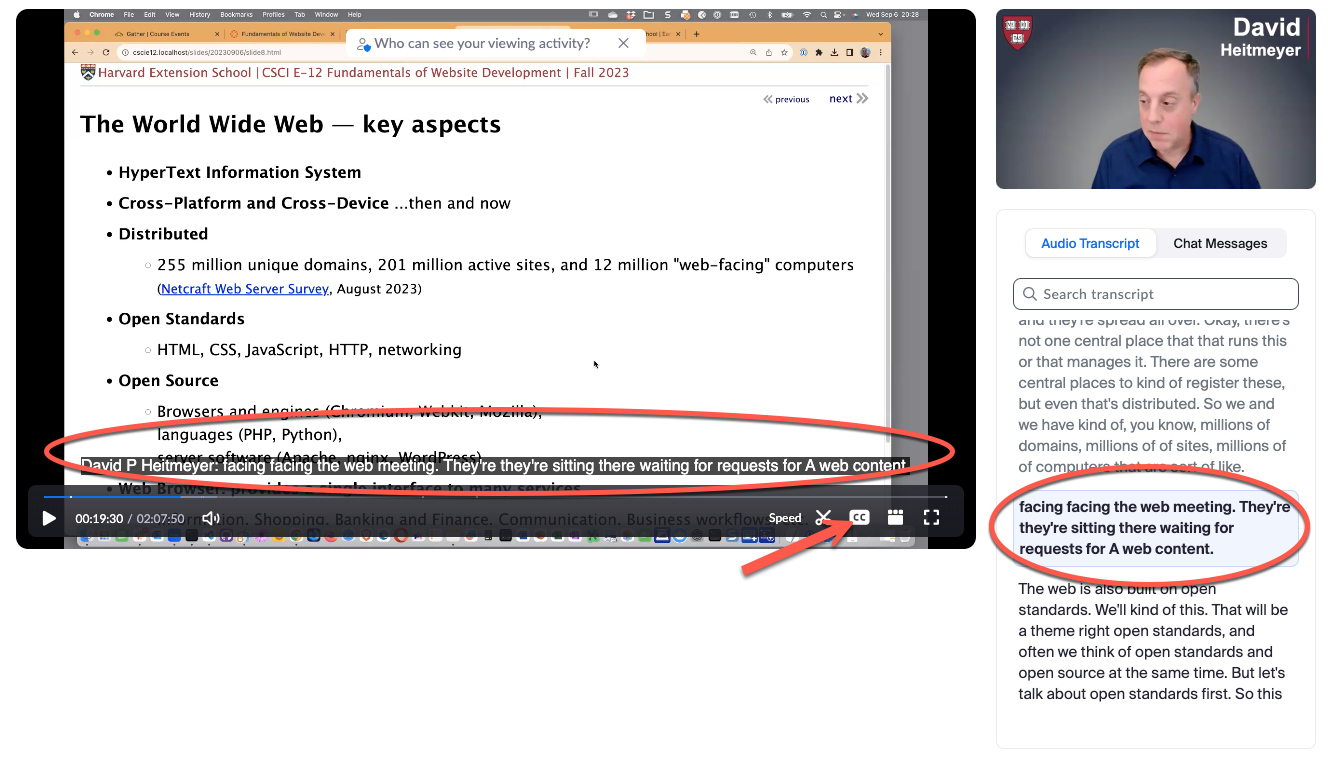This screenshot has width=1328, height=758.
Task: Mute the video audio
Action: click(x=210, y=518)
